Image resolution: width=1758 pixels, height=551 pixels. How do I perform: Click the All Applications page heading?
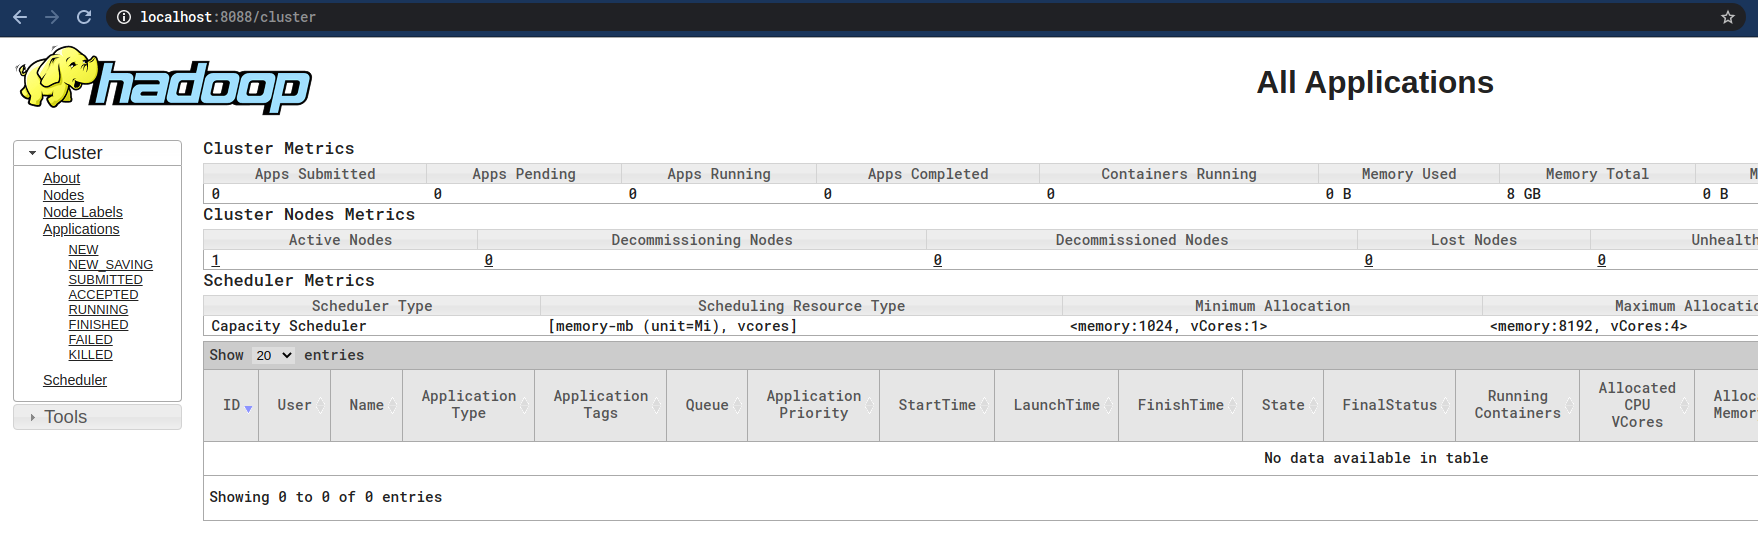click(x=1375, y=82)
